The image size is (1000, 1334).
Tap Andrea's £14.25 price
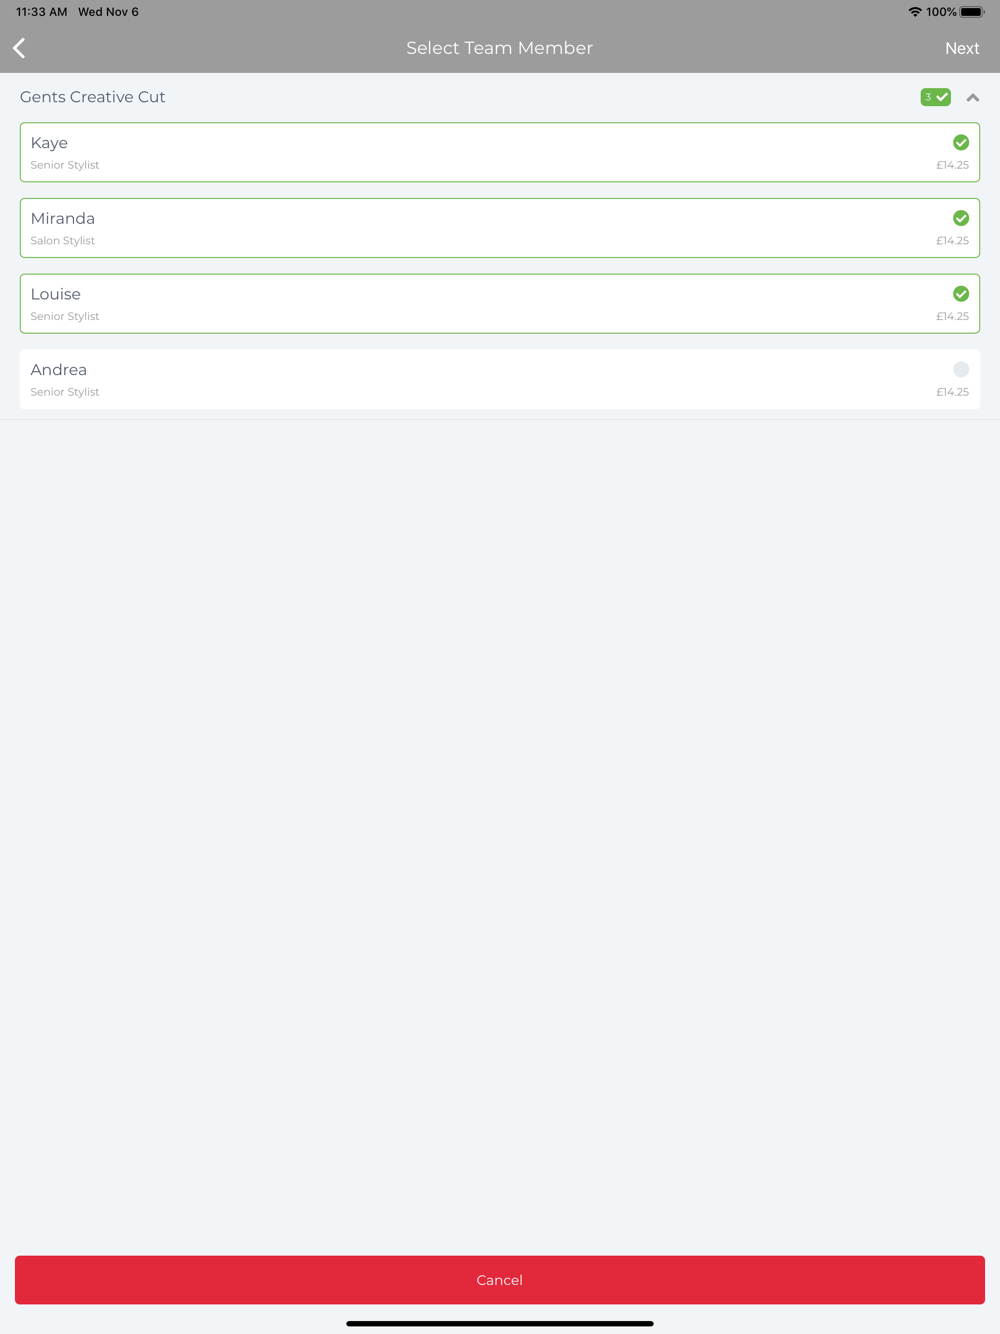[952, 392]
